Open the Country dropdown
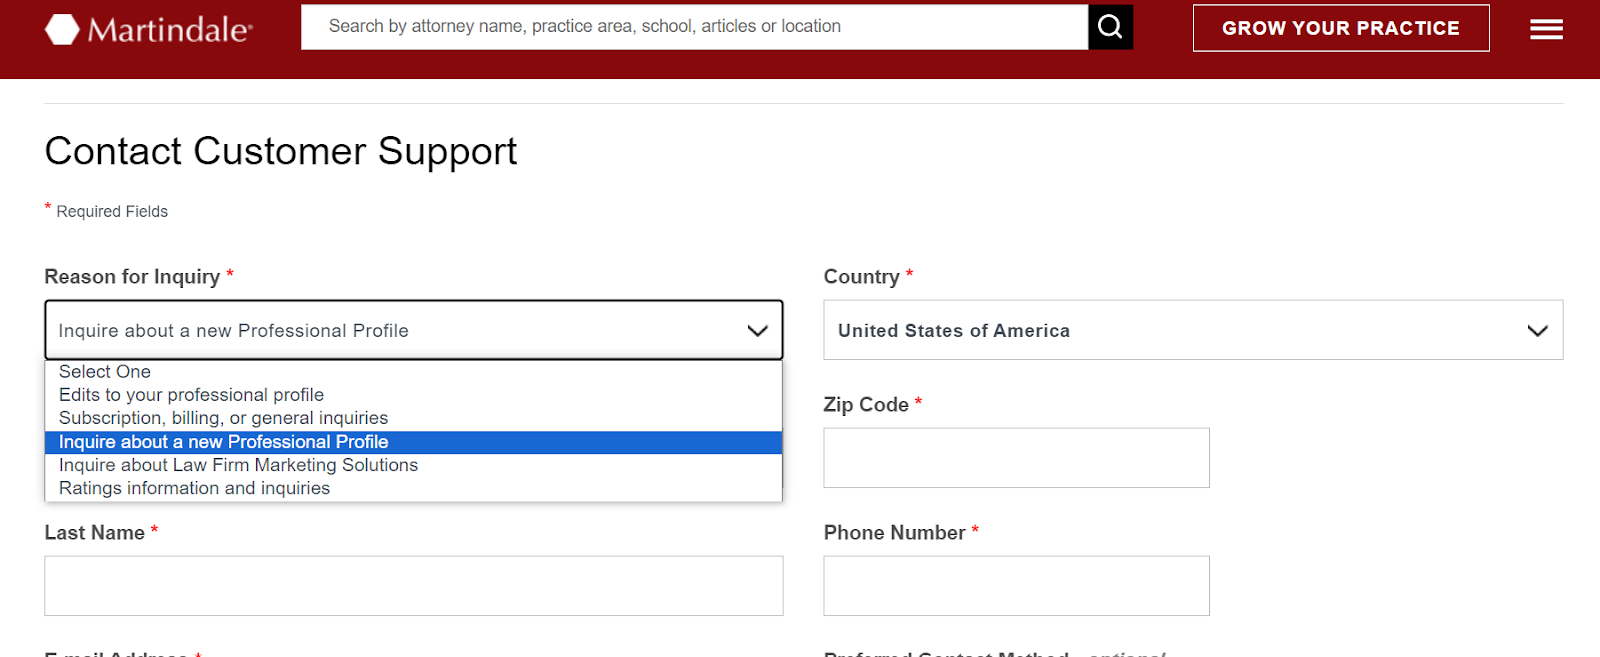Screen dimensions: 1600x657 [x=1193, y=330]
